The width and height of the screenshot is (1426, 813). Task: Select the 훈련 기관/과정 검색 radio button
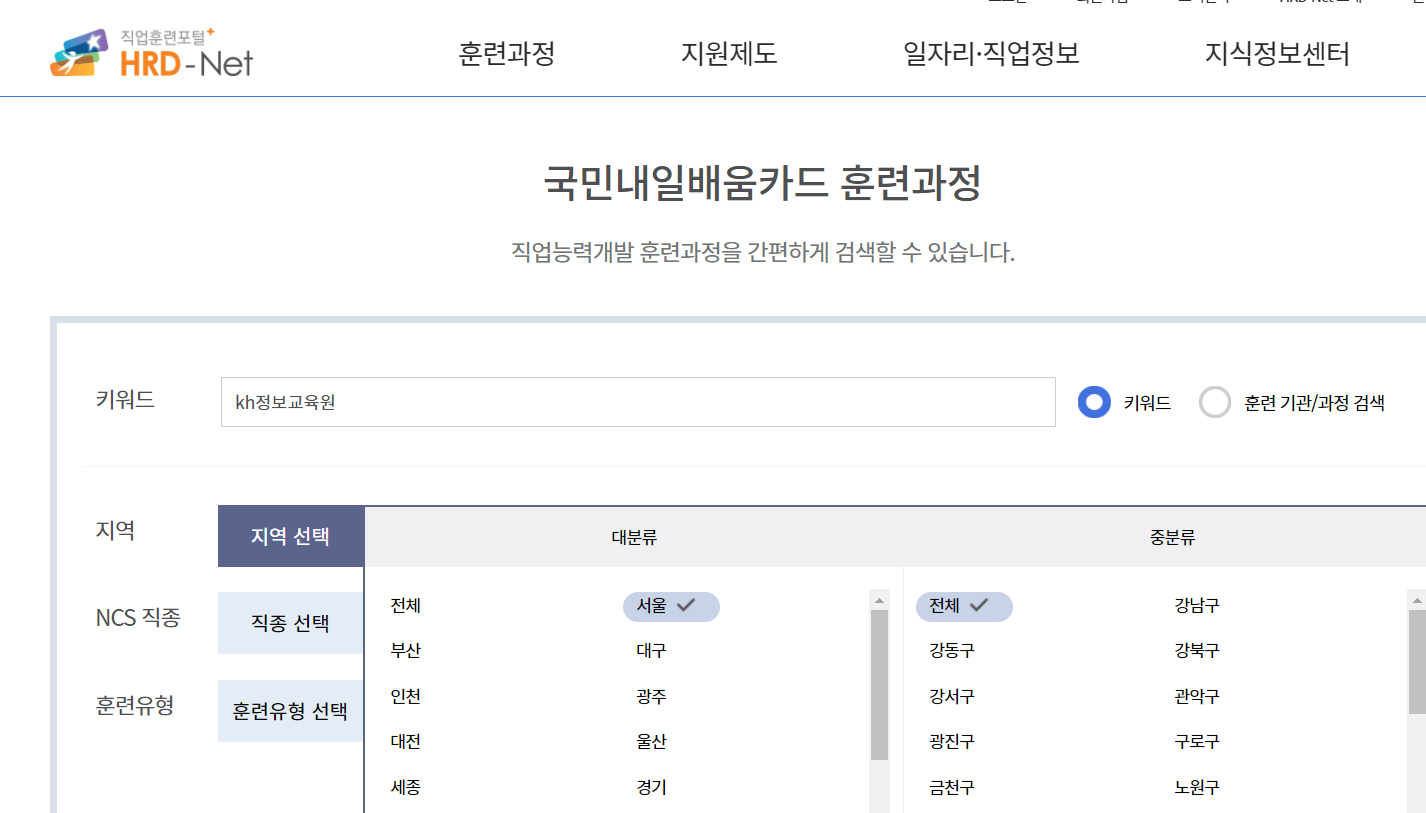click(1215, 402)
